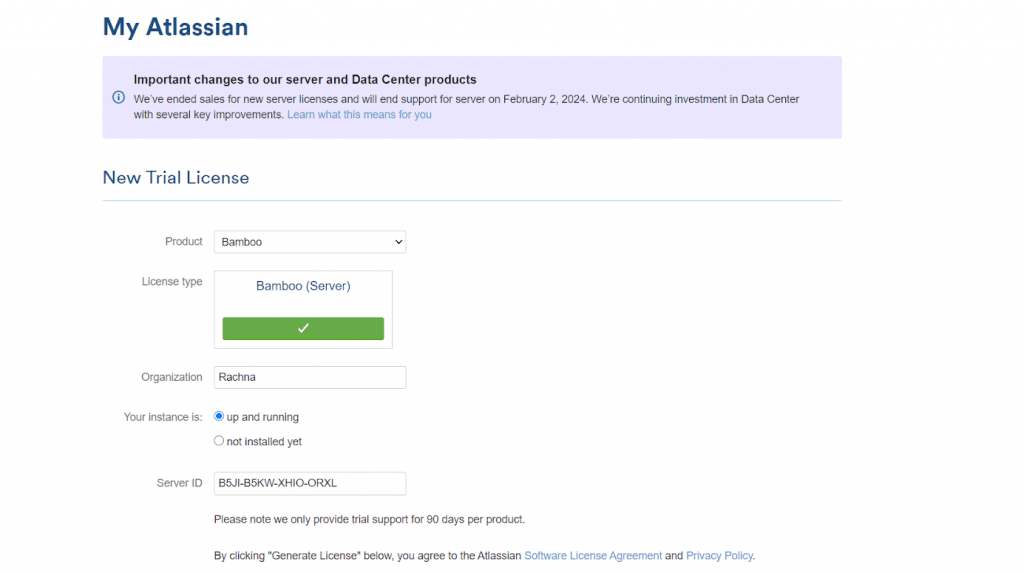The height and width of the screenshot is (573, 1024).
Task: Open the Software License Agreement link
Action: pos(593,556)
